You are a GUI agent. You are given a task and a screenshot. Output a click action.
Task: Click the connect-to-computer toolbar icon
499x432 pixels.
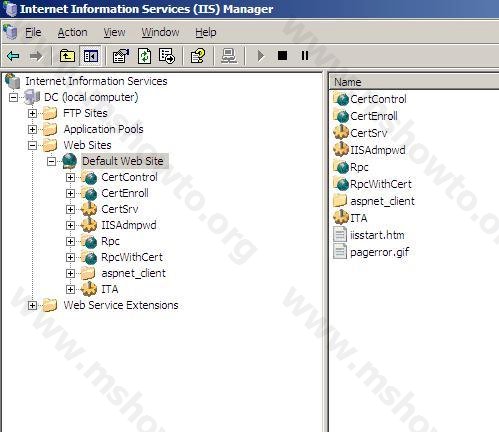[x=229, y=56]
